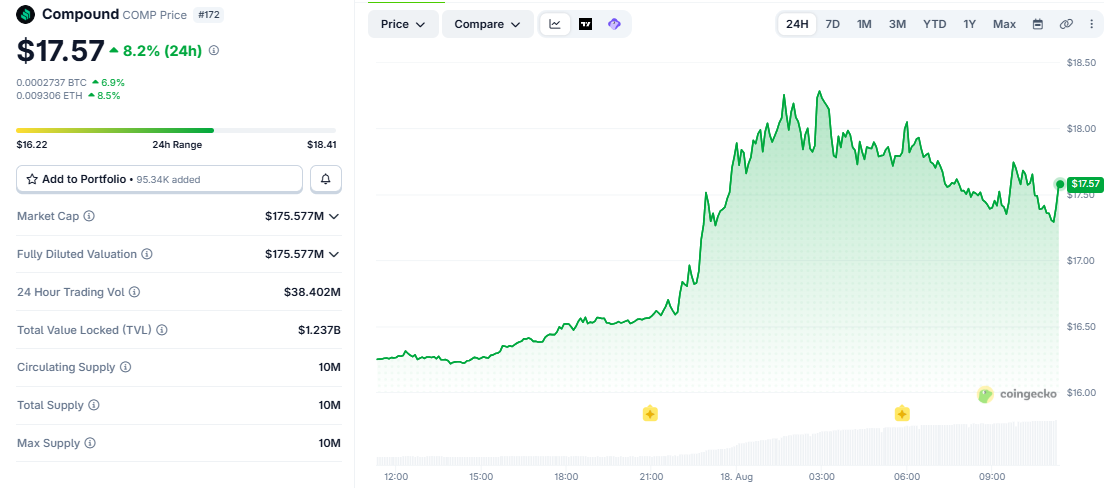This screenshot has height=488, width=1113.
Task: Click Add to Portfolio button
Action: coord(160,179)
